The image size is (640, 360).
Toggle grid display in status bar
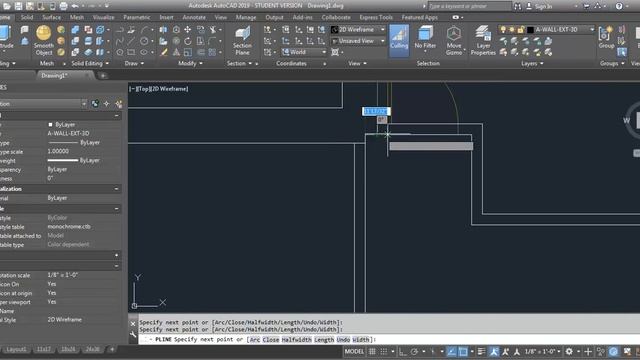click(372, 351)
